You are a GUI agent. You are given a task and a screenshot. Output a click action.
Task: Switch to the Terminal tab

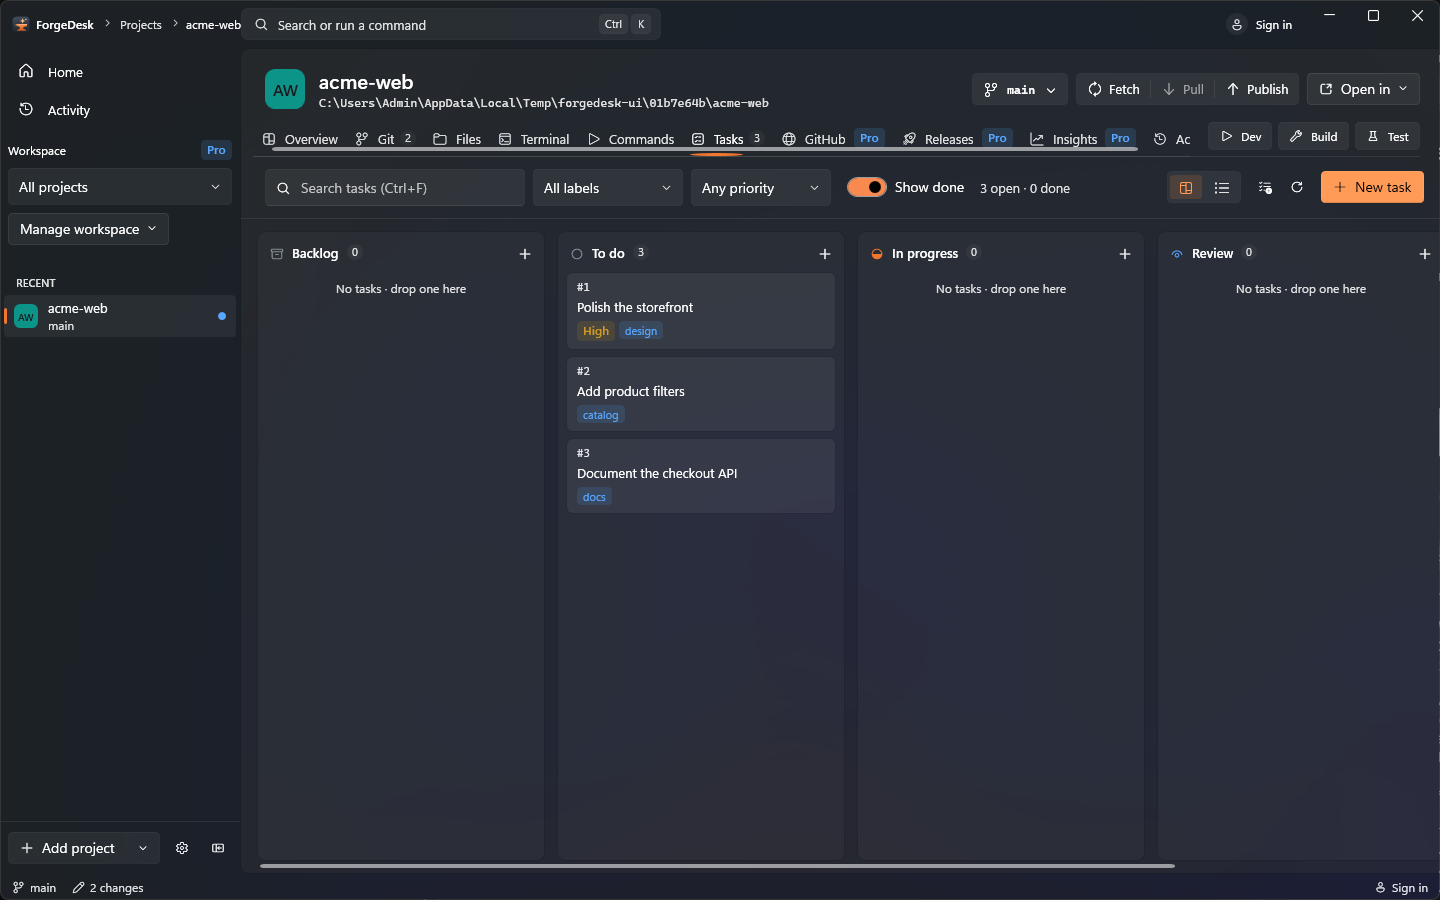pos(534,139)
